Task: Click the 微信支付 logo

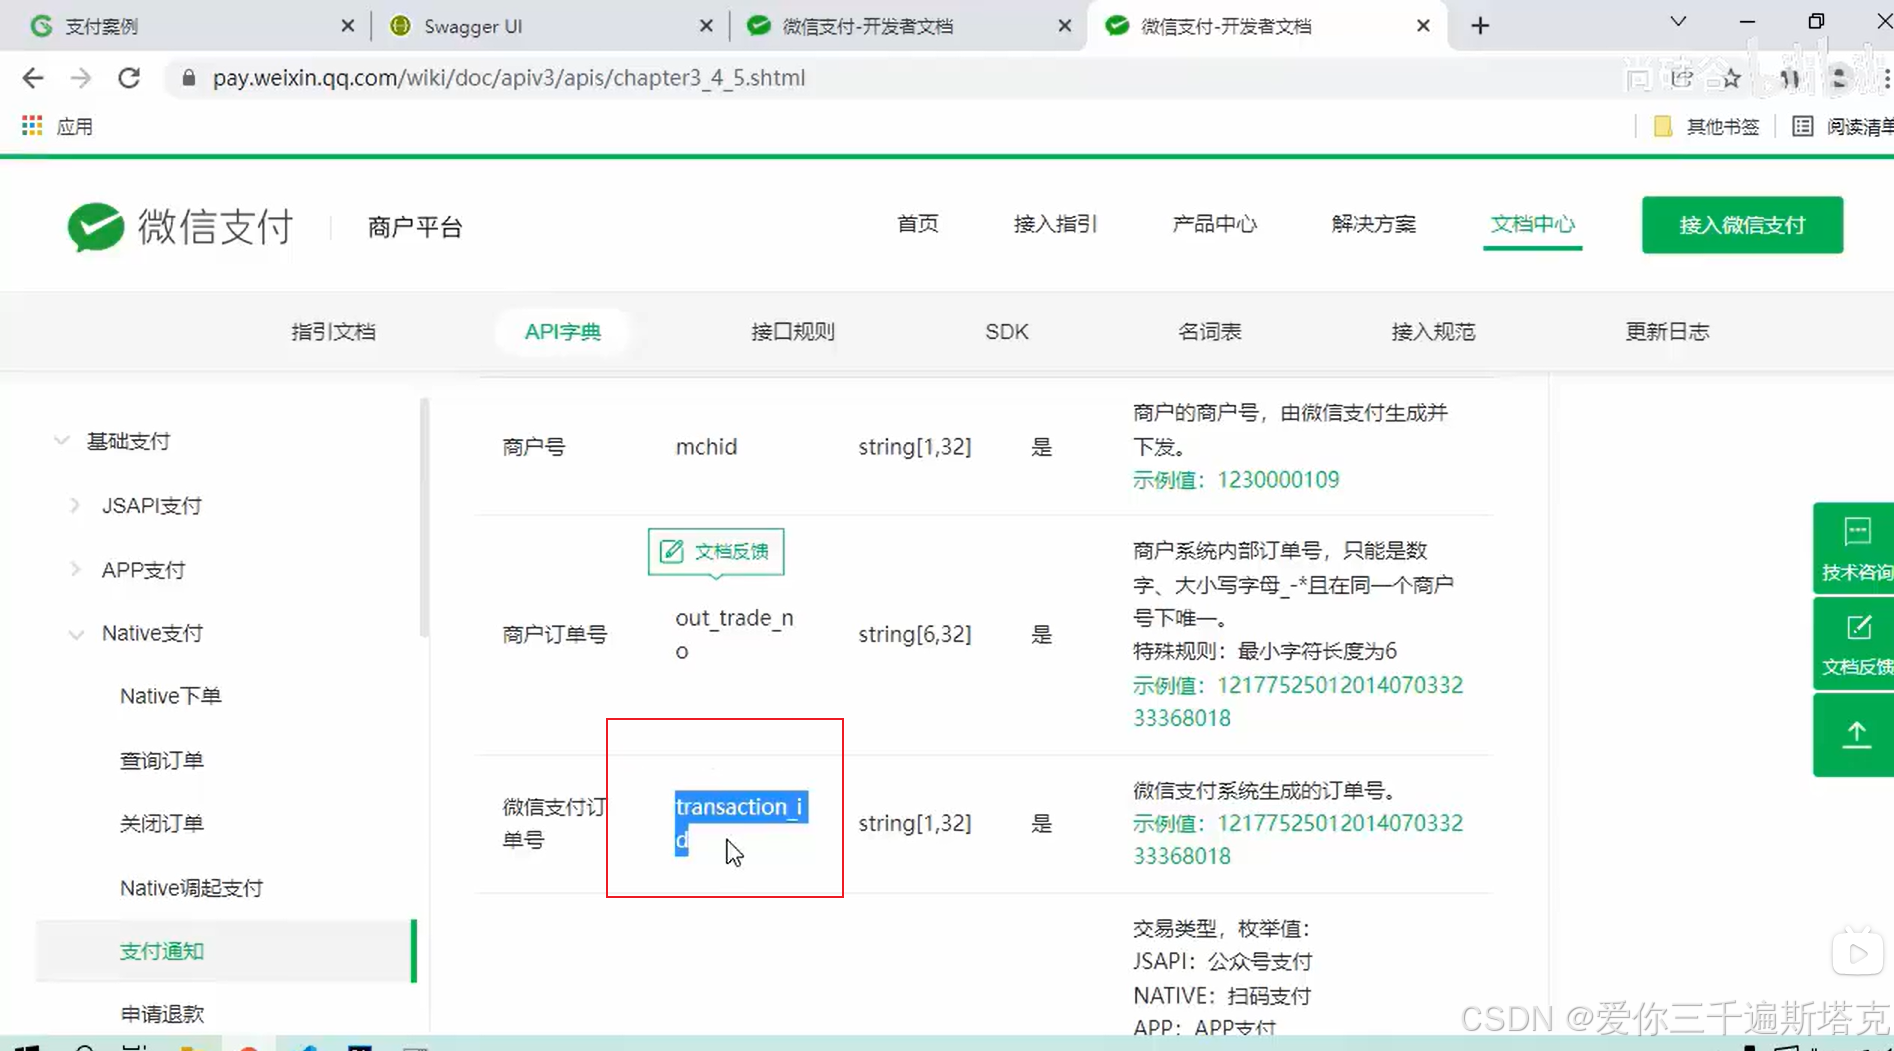Action: 180,226
